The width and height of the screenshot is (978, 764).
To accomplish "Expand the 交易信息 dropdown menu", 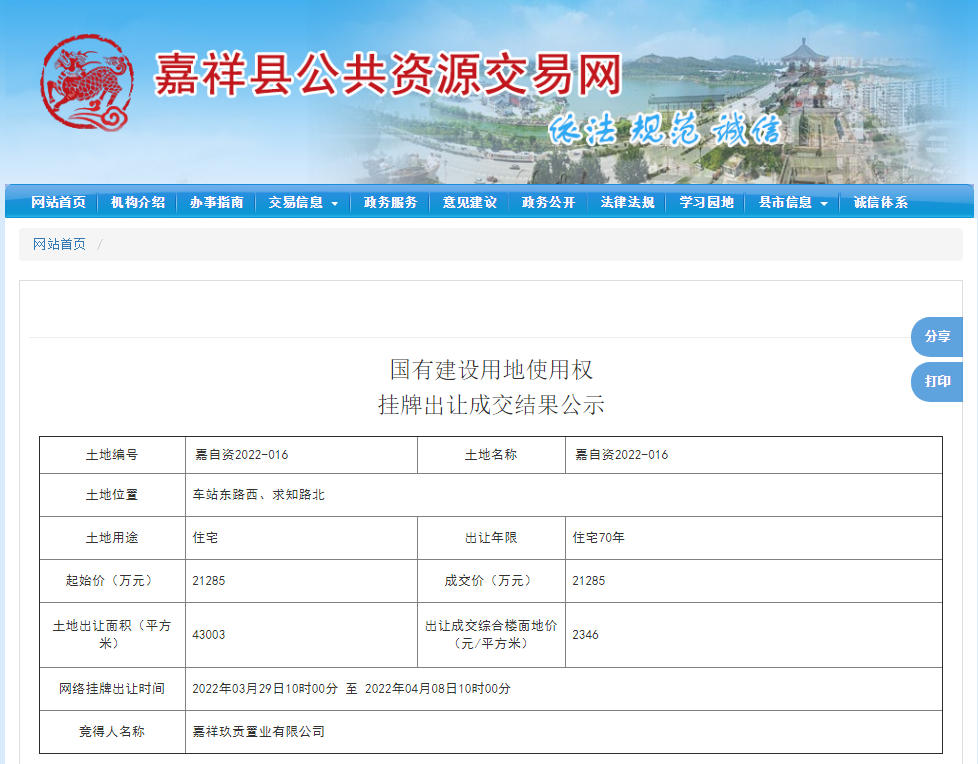I will pos(303,201).
